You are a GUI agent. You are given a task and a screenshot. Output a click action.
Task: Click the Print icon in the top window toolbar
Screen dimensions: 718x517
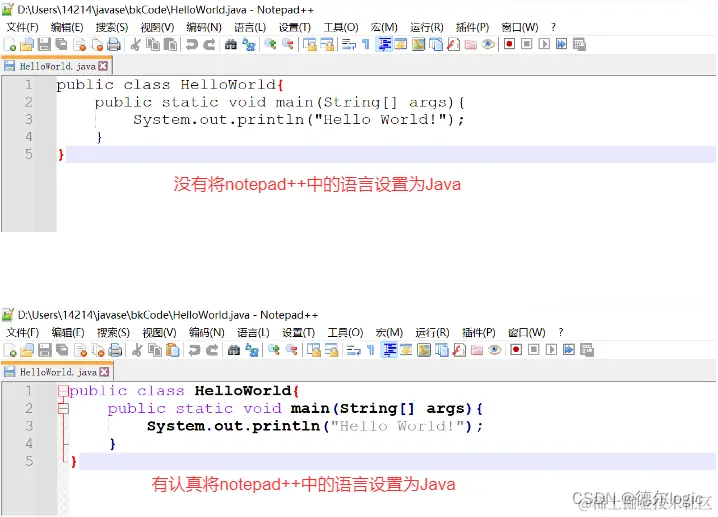[114, 44]
